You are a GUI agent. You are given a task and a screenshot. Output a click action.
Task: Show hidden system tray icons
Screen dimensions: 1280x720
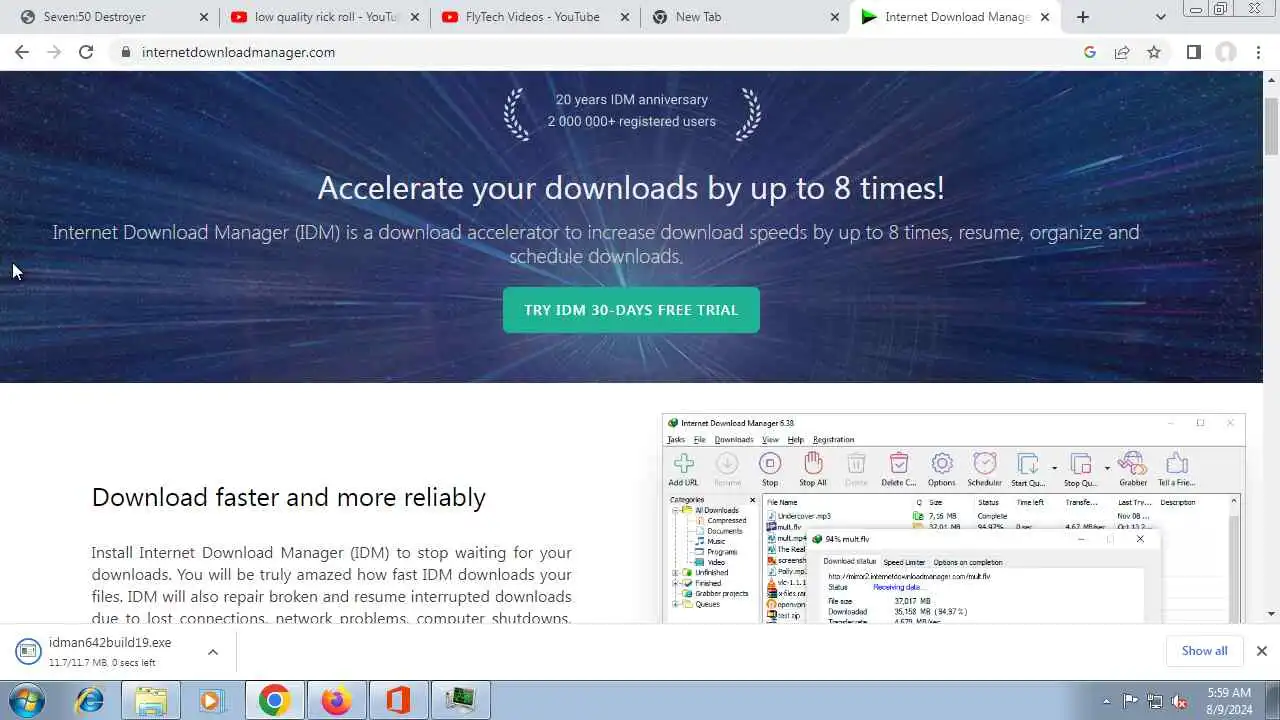[1106, 701]
